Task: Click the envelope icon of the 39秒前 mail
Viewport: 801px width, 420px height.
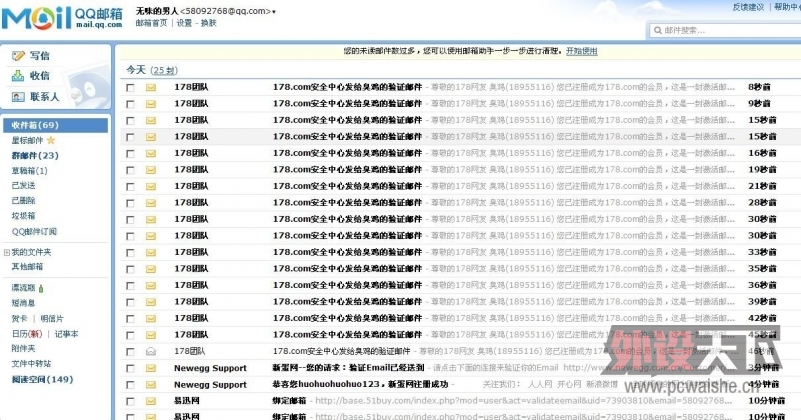Action: pyautogui.click(x=151, y=302)
